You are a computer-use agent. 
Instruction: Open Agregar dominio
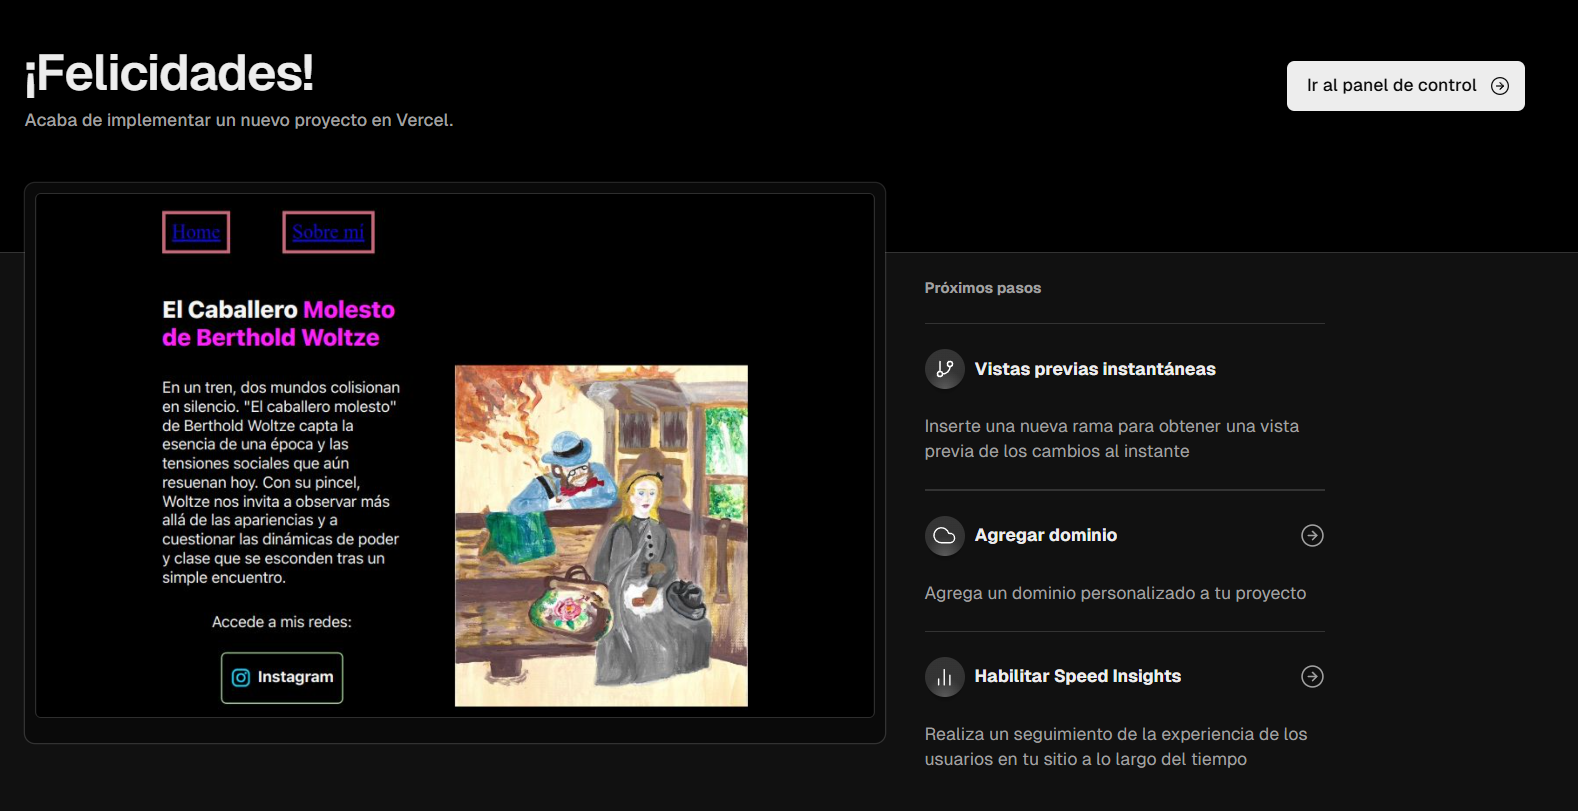pyautogui.click(x=1046, y=535)
